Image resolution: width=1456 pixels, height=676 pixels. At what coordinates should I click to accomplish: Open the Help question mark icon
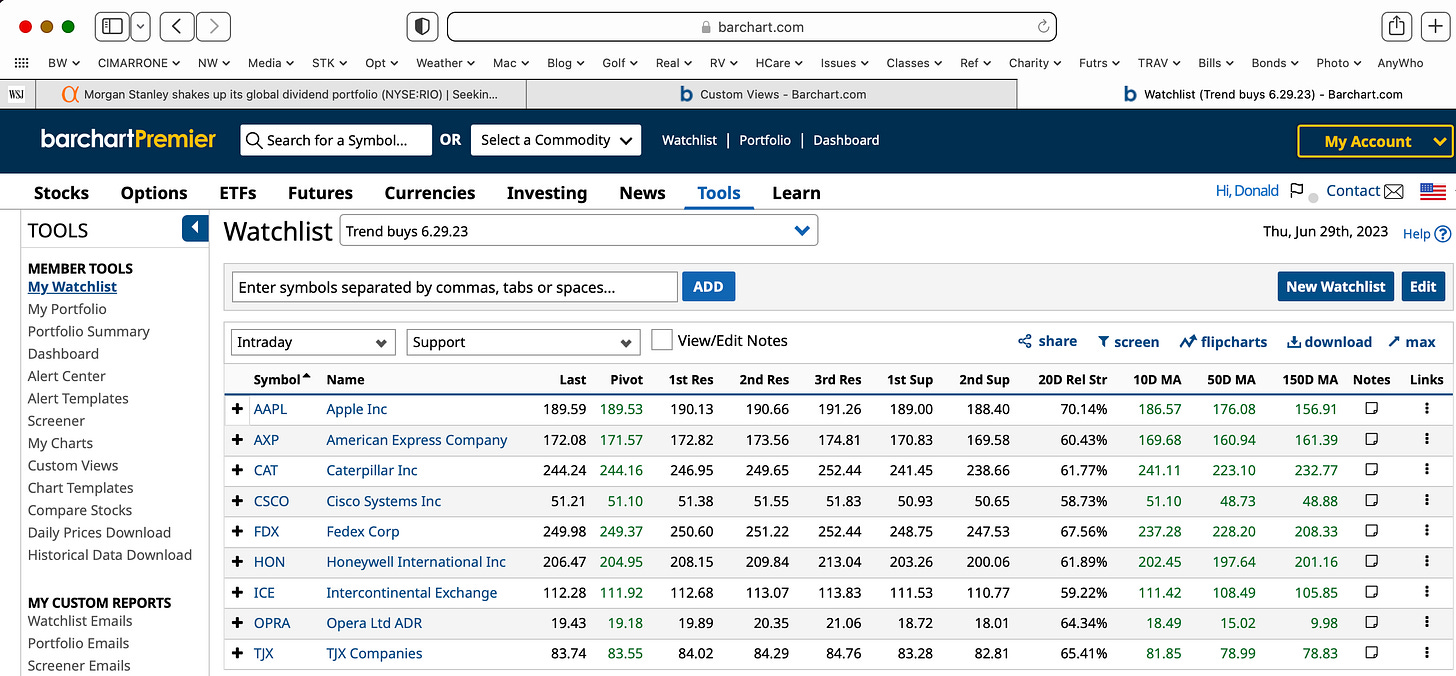1442,234
